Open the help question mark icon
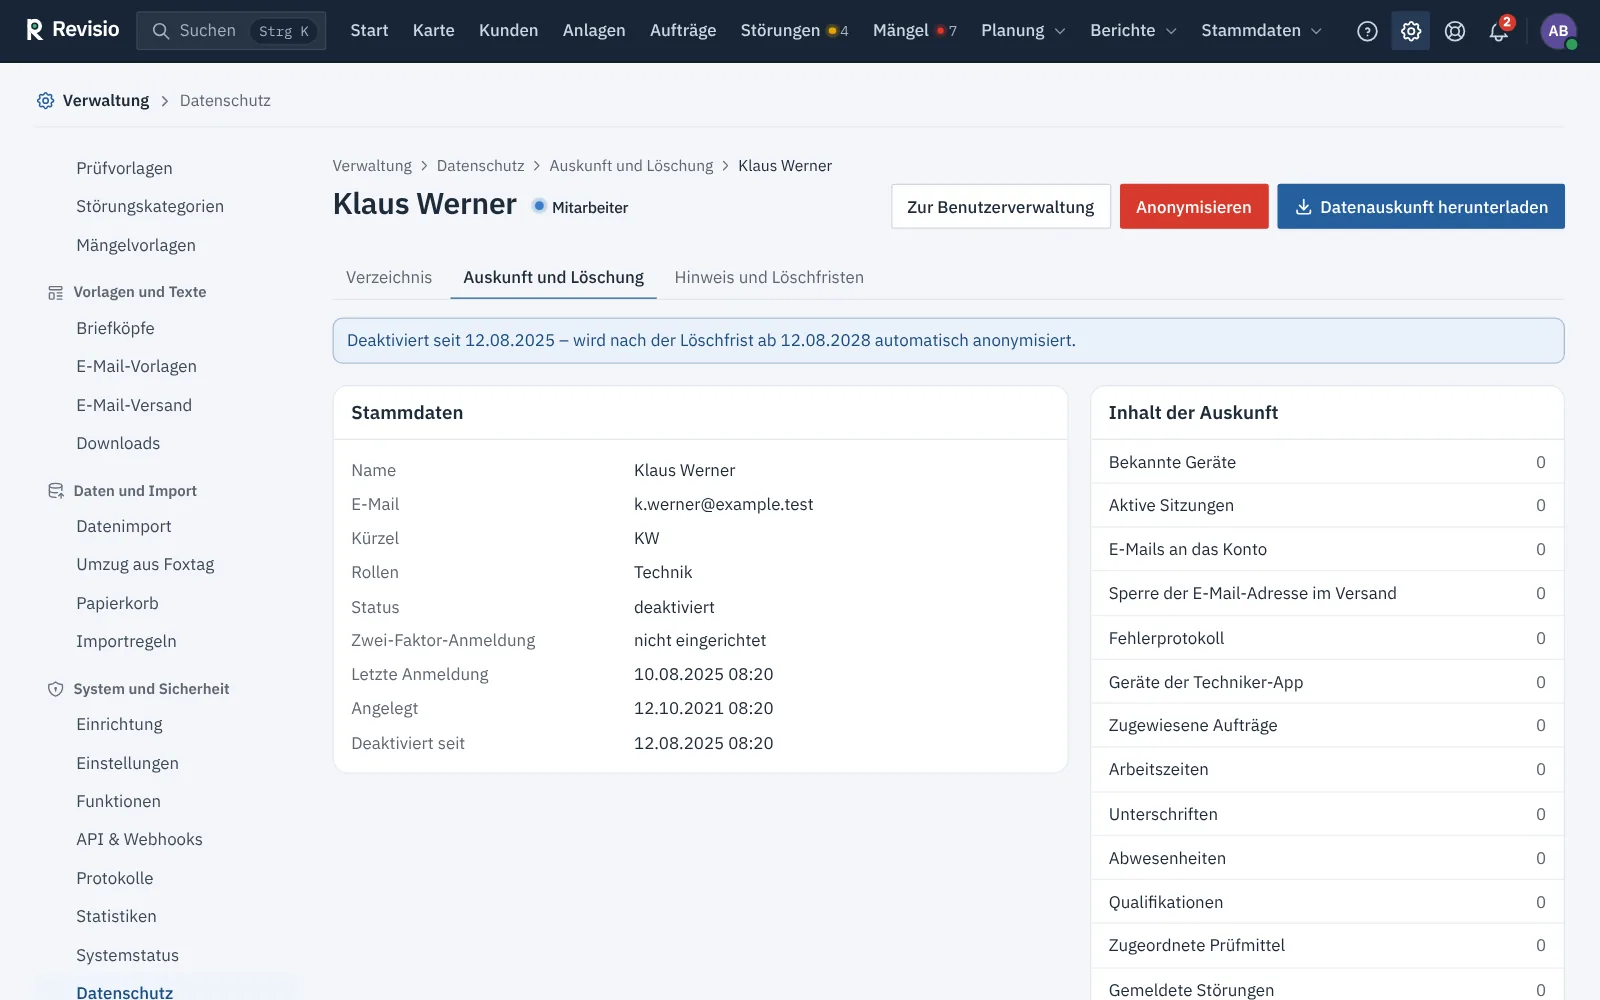 tap(1367, 31)
